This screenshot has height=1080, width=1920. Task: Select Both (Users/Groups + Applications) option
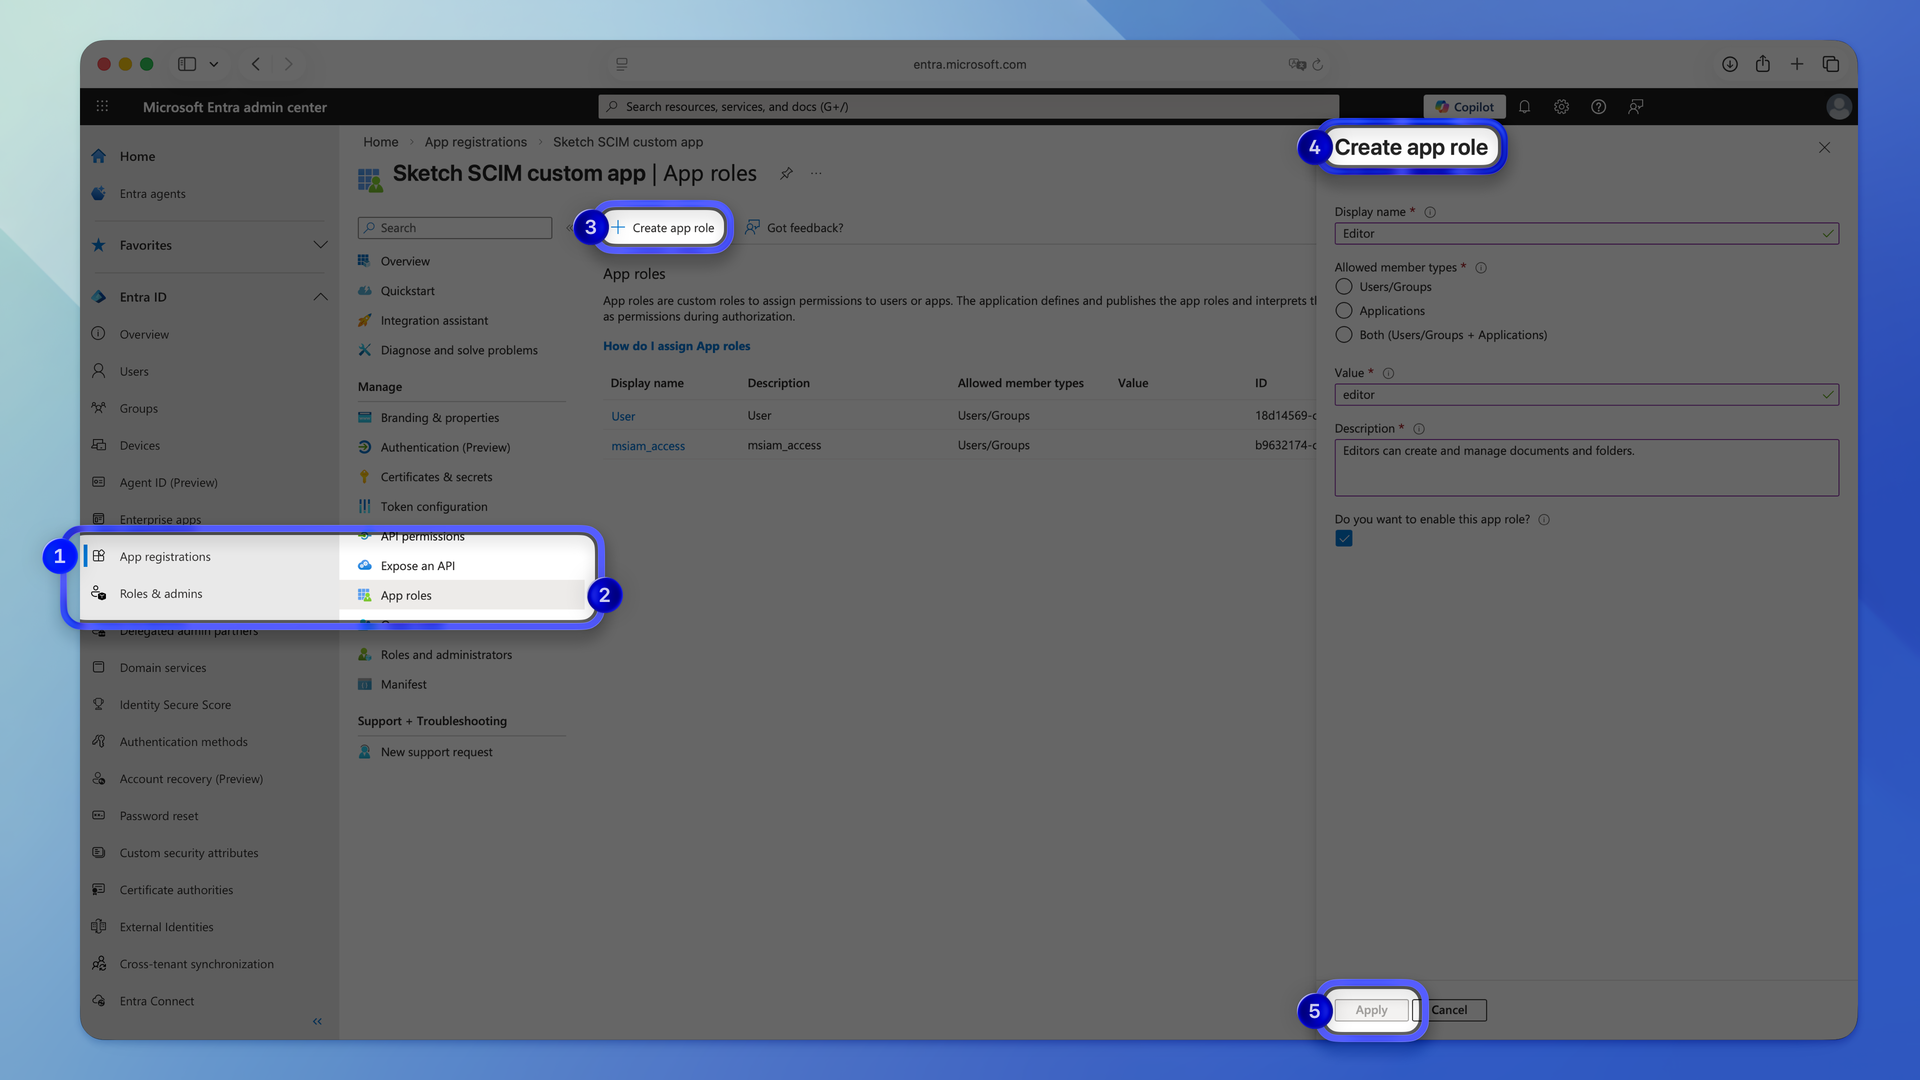click(1344, 335)
